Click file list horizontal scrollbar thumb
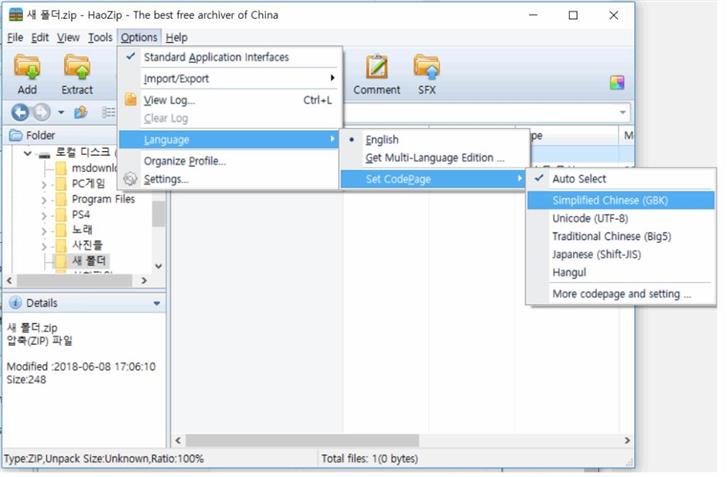 pyautogui.click(x=302, y=440)
